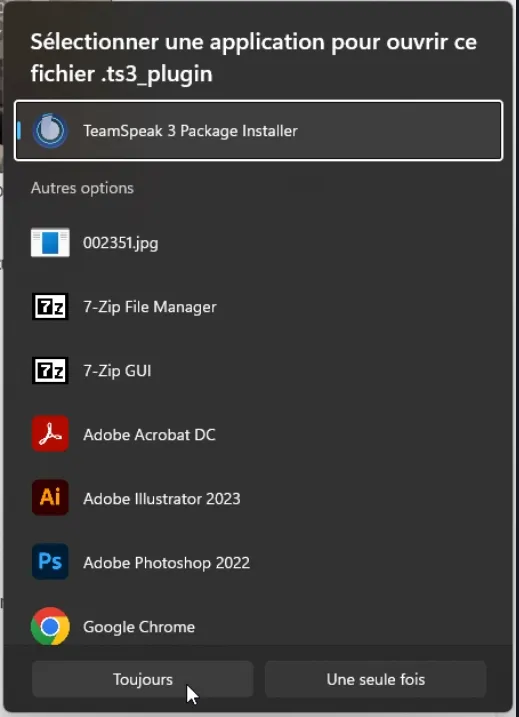Click the Adobe Illustrator Ai icon
Screen dimensions: 519x717
50,498
